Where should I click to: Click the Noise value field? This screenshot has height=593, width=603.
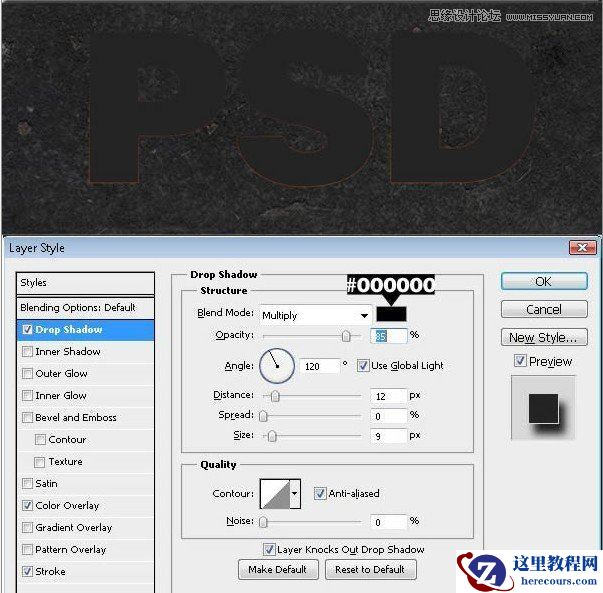click(x=388, y=522)
